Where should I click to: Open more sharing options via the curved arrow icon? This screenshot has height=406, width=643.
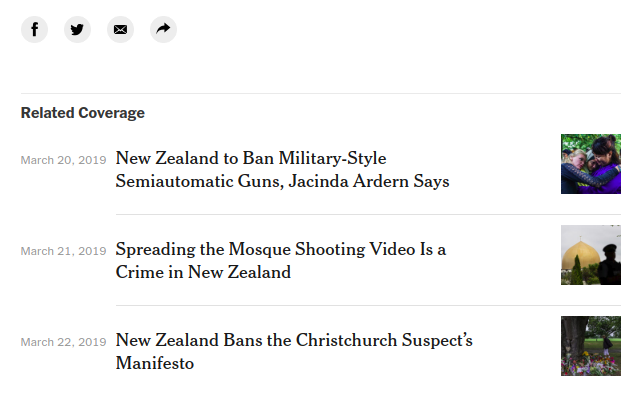click(164, 30)
